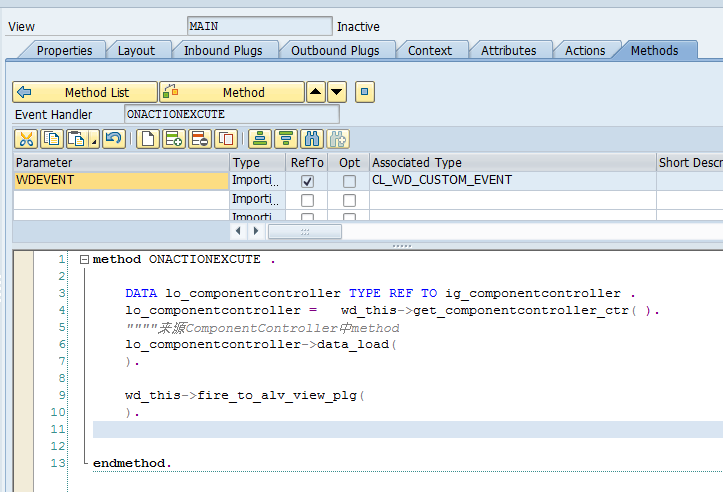The height and width of the screenshot is (492, 723).
Task: Click the Parameter column header
Action: 121,162
